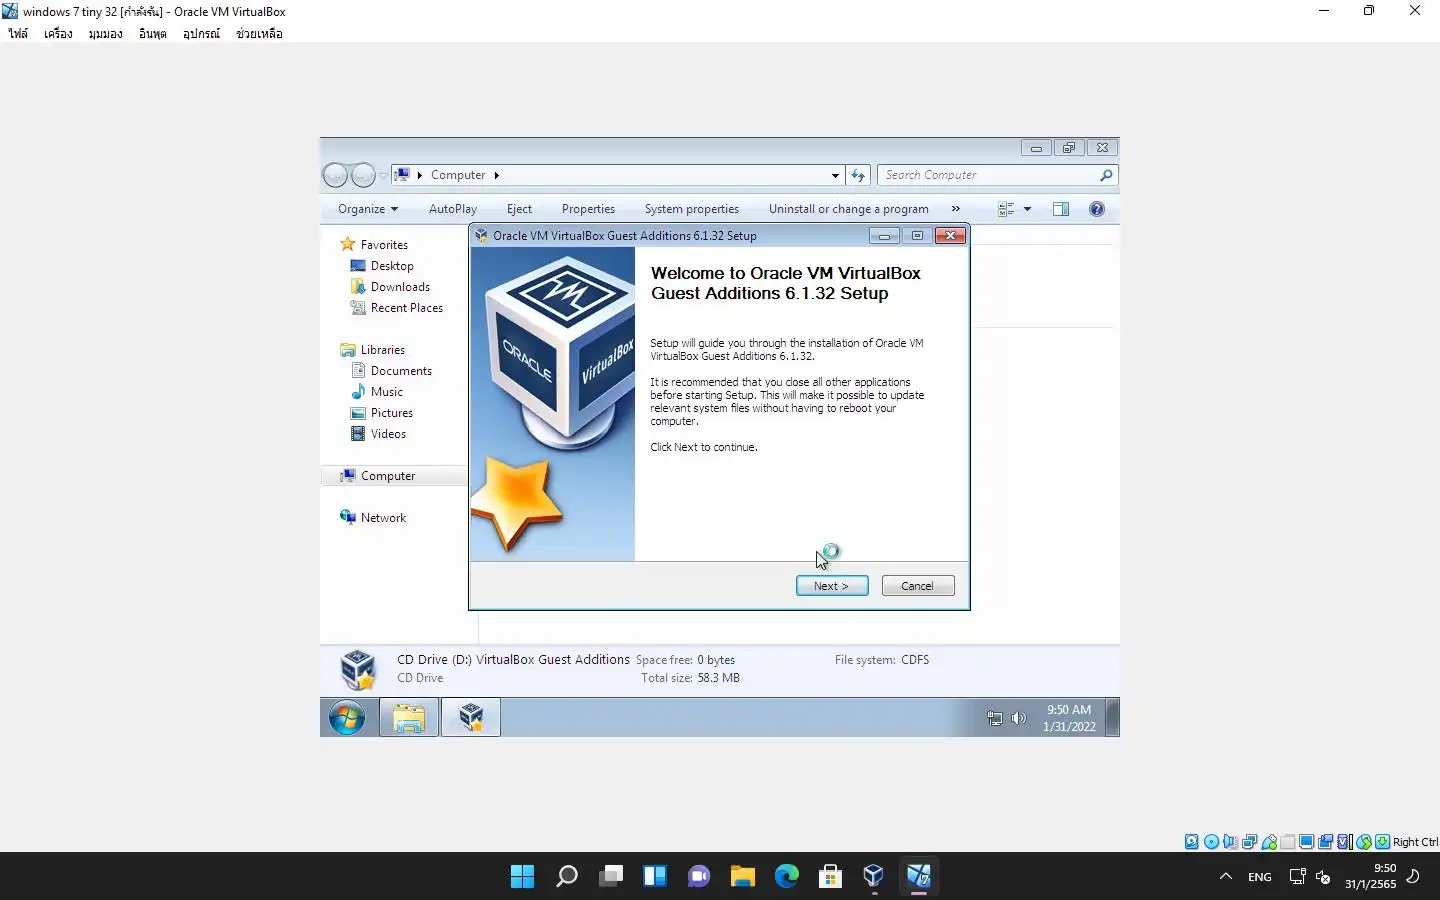This screenshot has width=1440, height=900.
Task: Click search magnifier icon in Explorer
Action: click(1106, 175)
